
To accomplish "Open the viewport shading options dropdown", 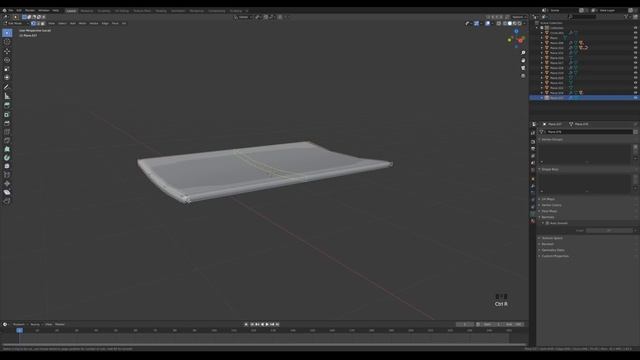I will [525, 23].
